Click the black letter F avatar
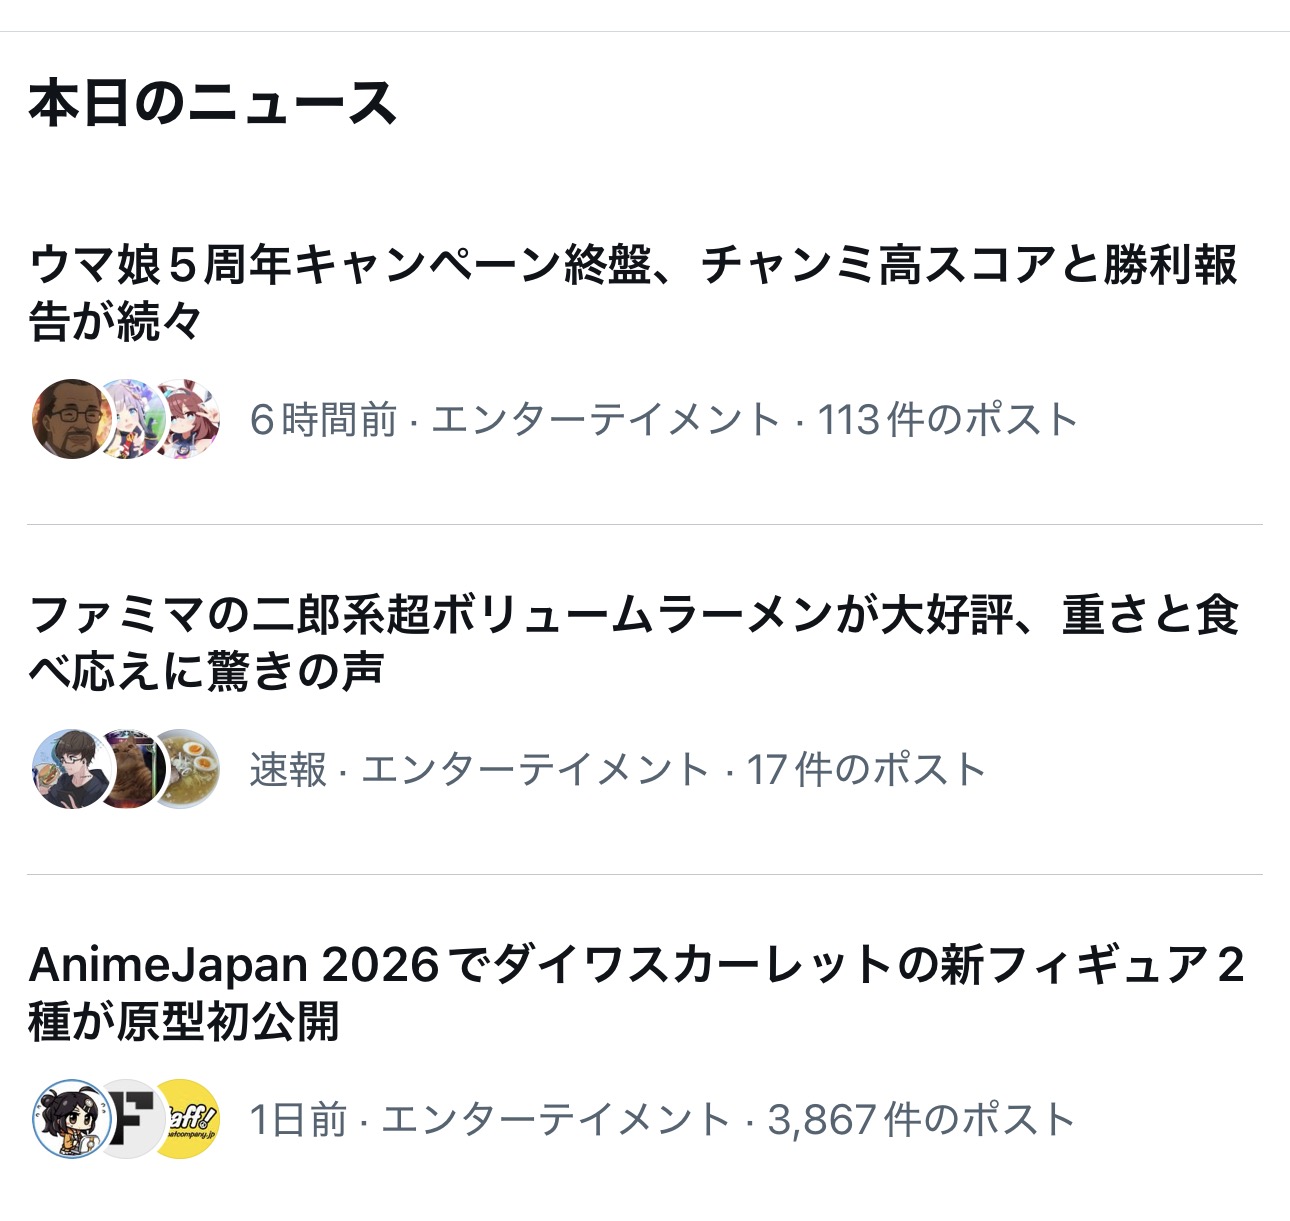The width and height of the screenshot is (1290, 1221). [x=130, y=1119]
